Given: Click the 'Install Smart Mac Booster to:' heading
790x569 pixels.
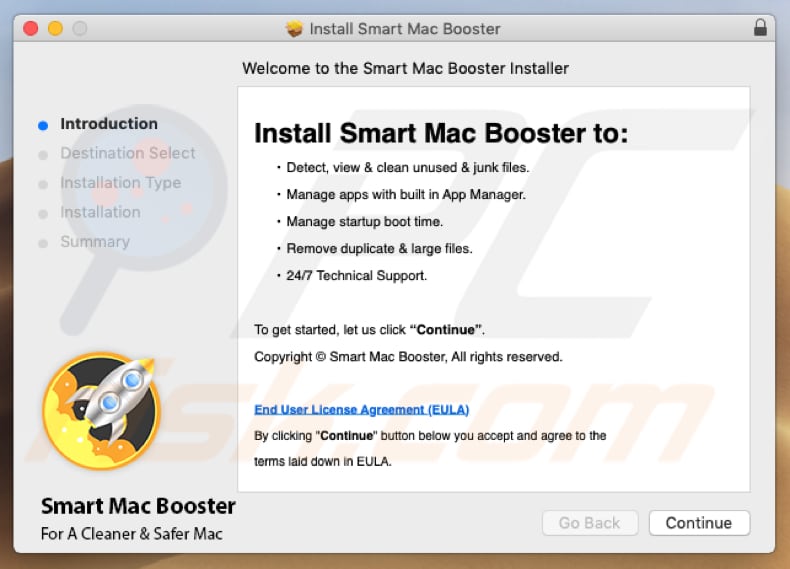Looking at the screenshot, I should (441, 134).
